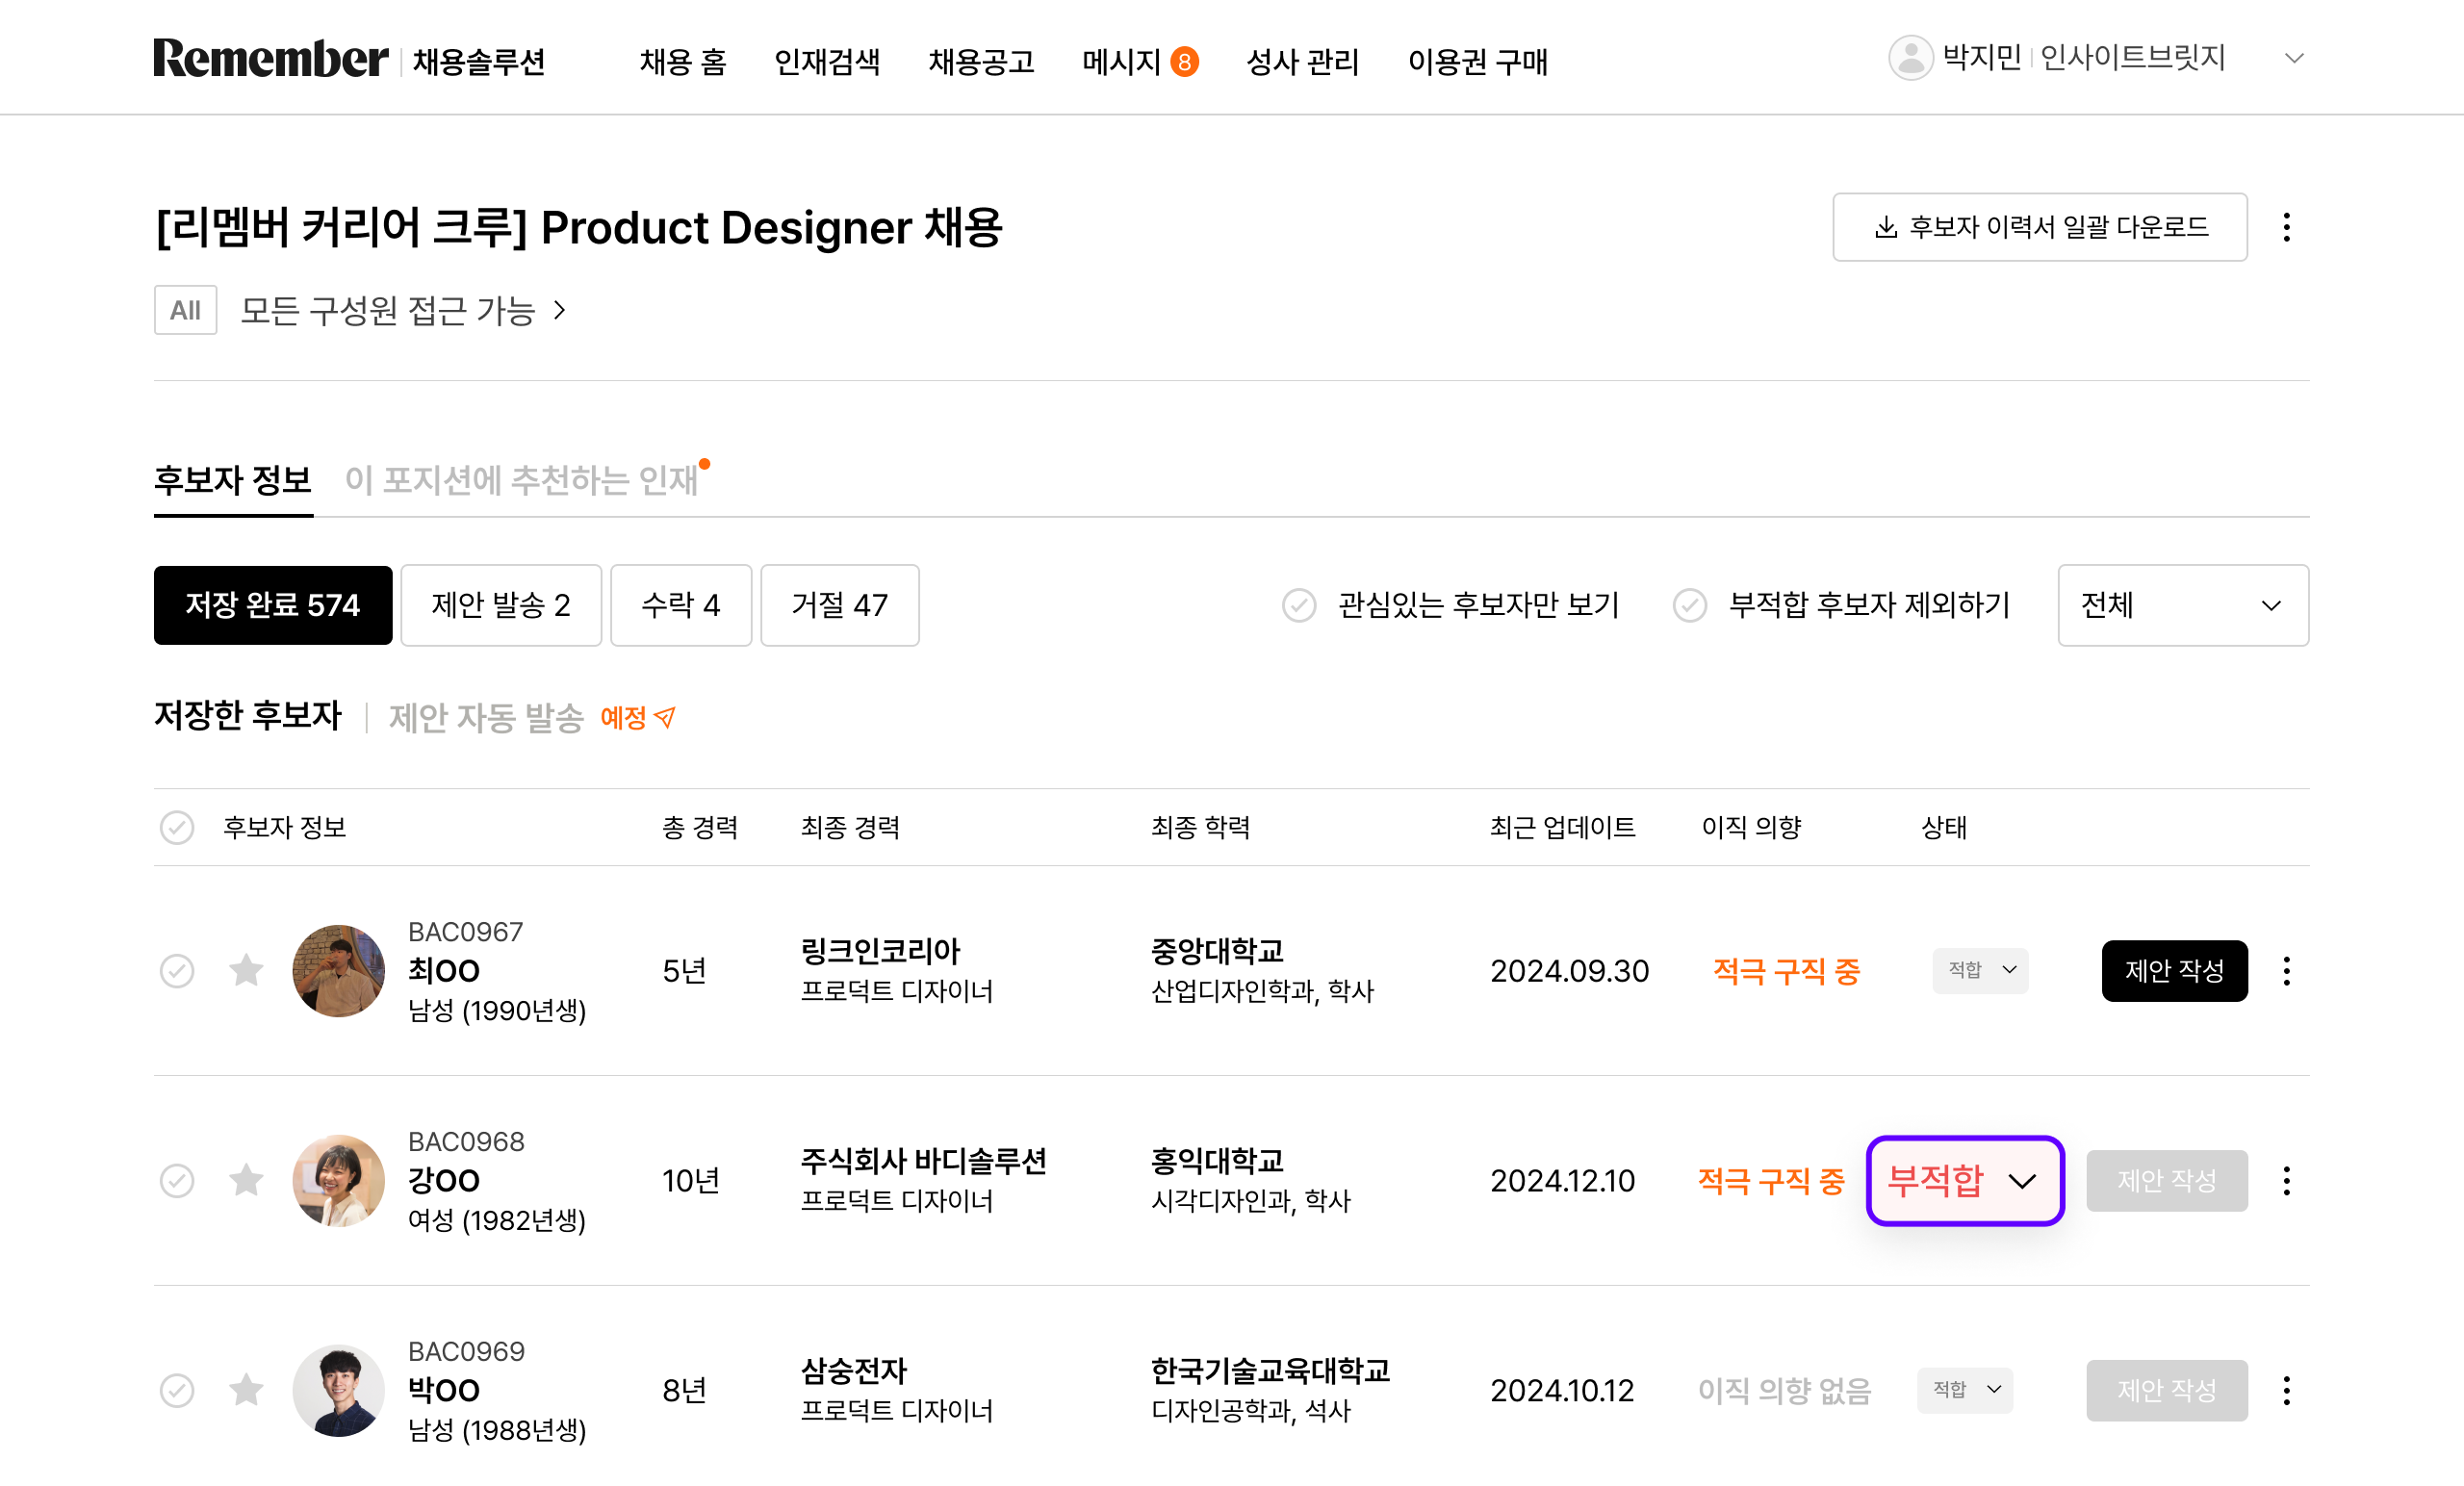Open 메시지 menu
Viewport: 2464px width, 1486px height.
click(x=1121, y=62)
